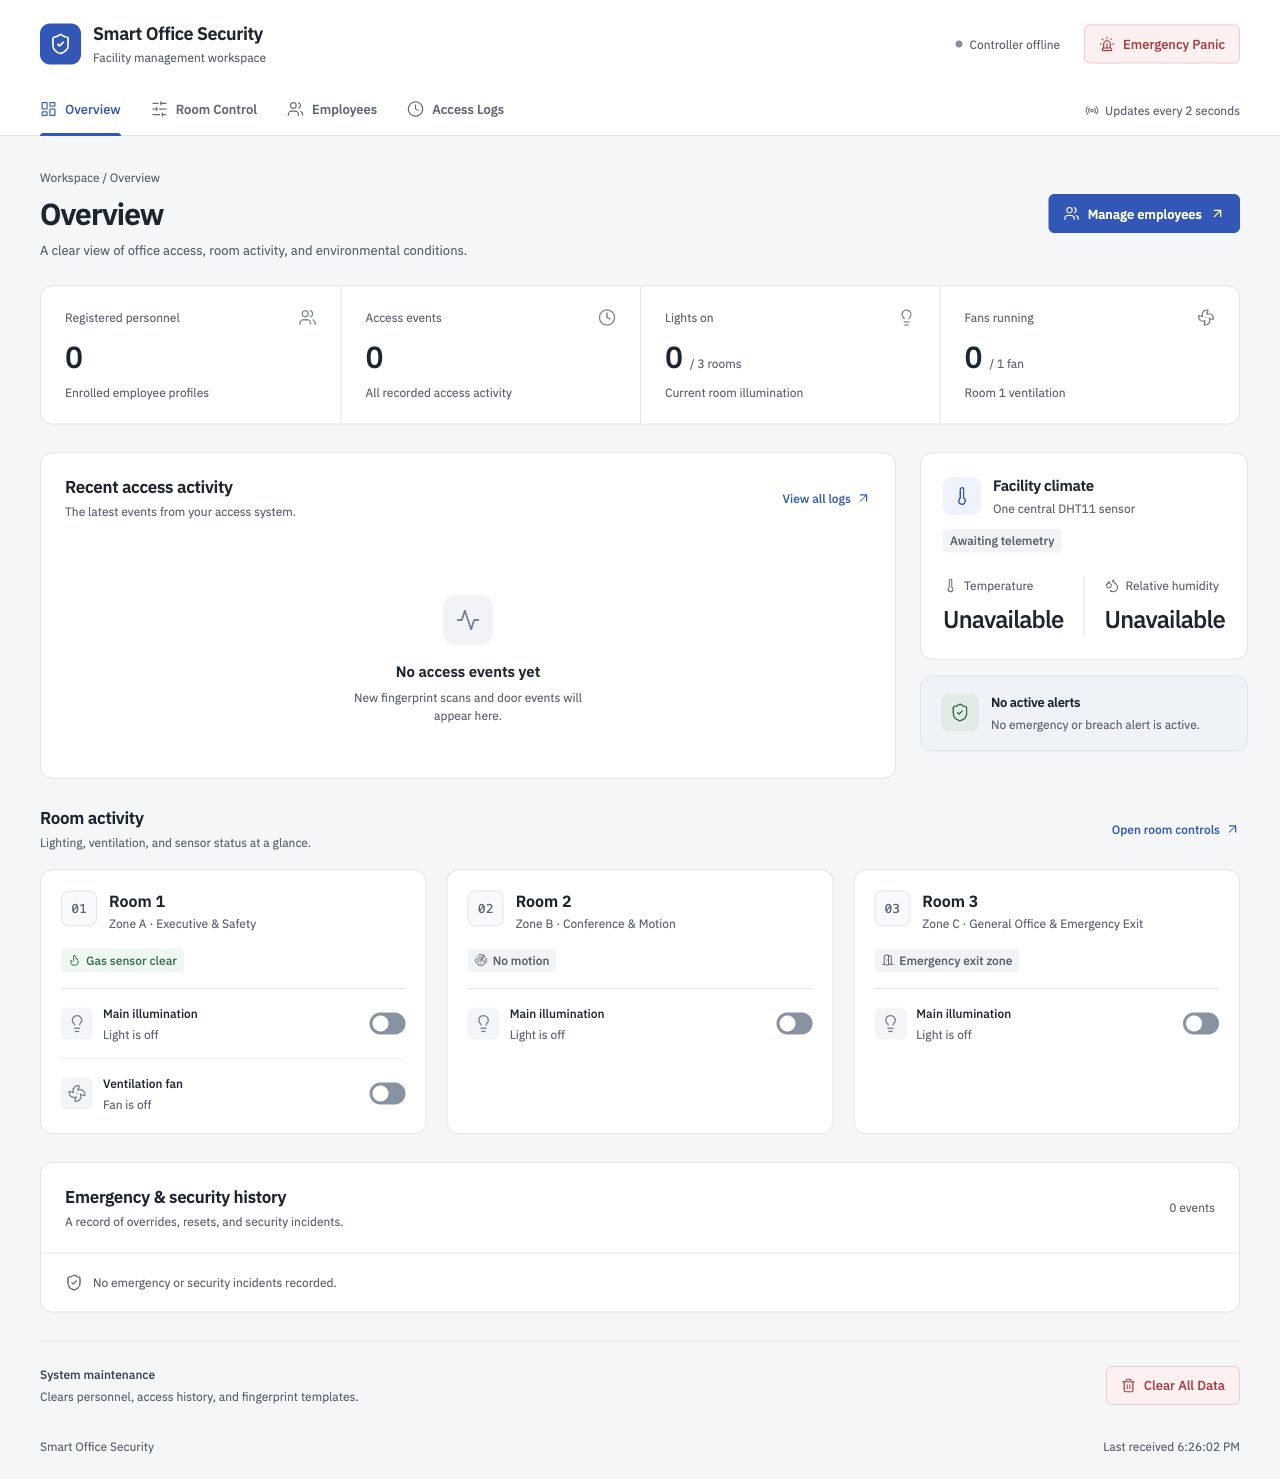
Task: Trigger the Emergency Panic button
Action: tap(1162, 44)
